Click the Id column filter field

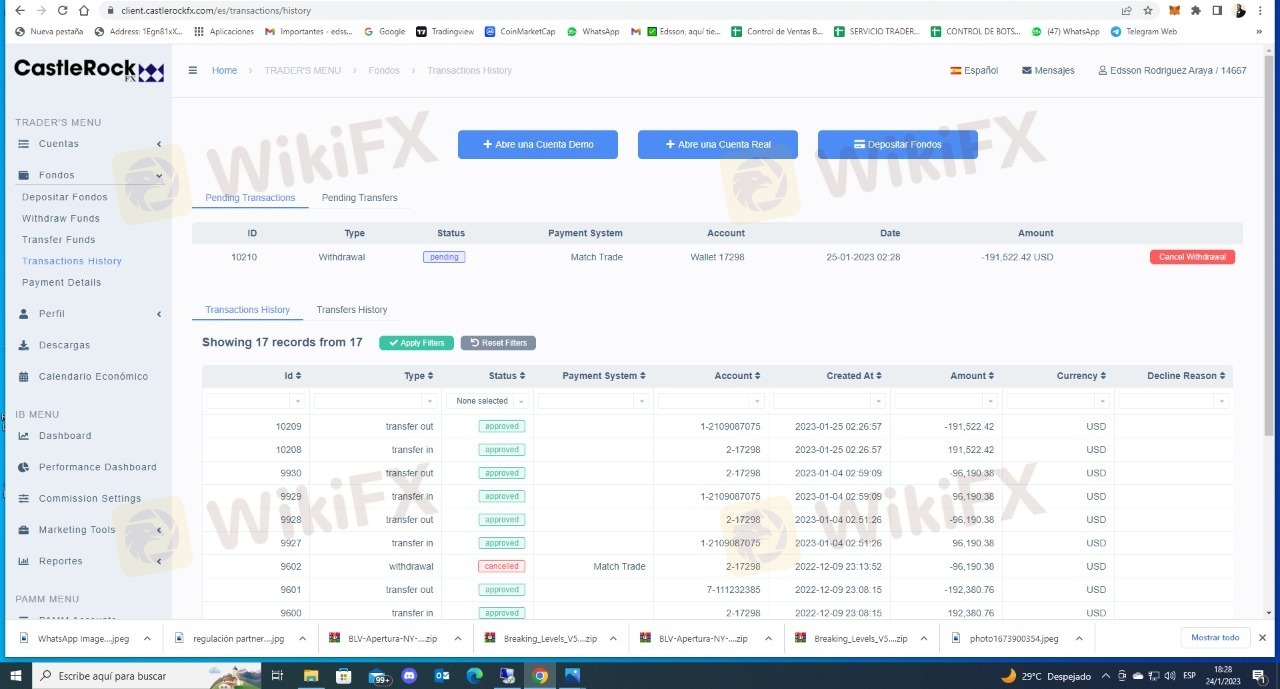click(x=255, y=401)
